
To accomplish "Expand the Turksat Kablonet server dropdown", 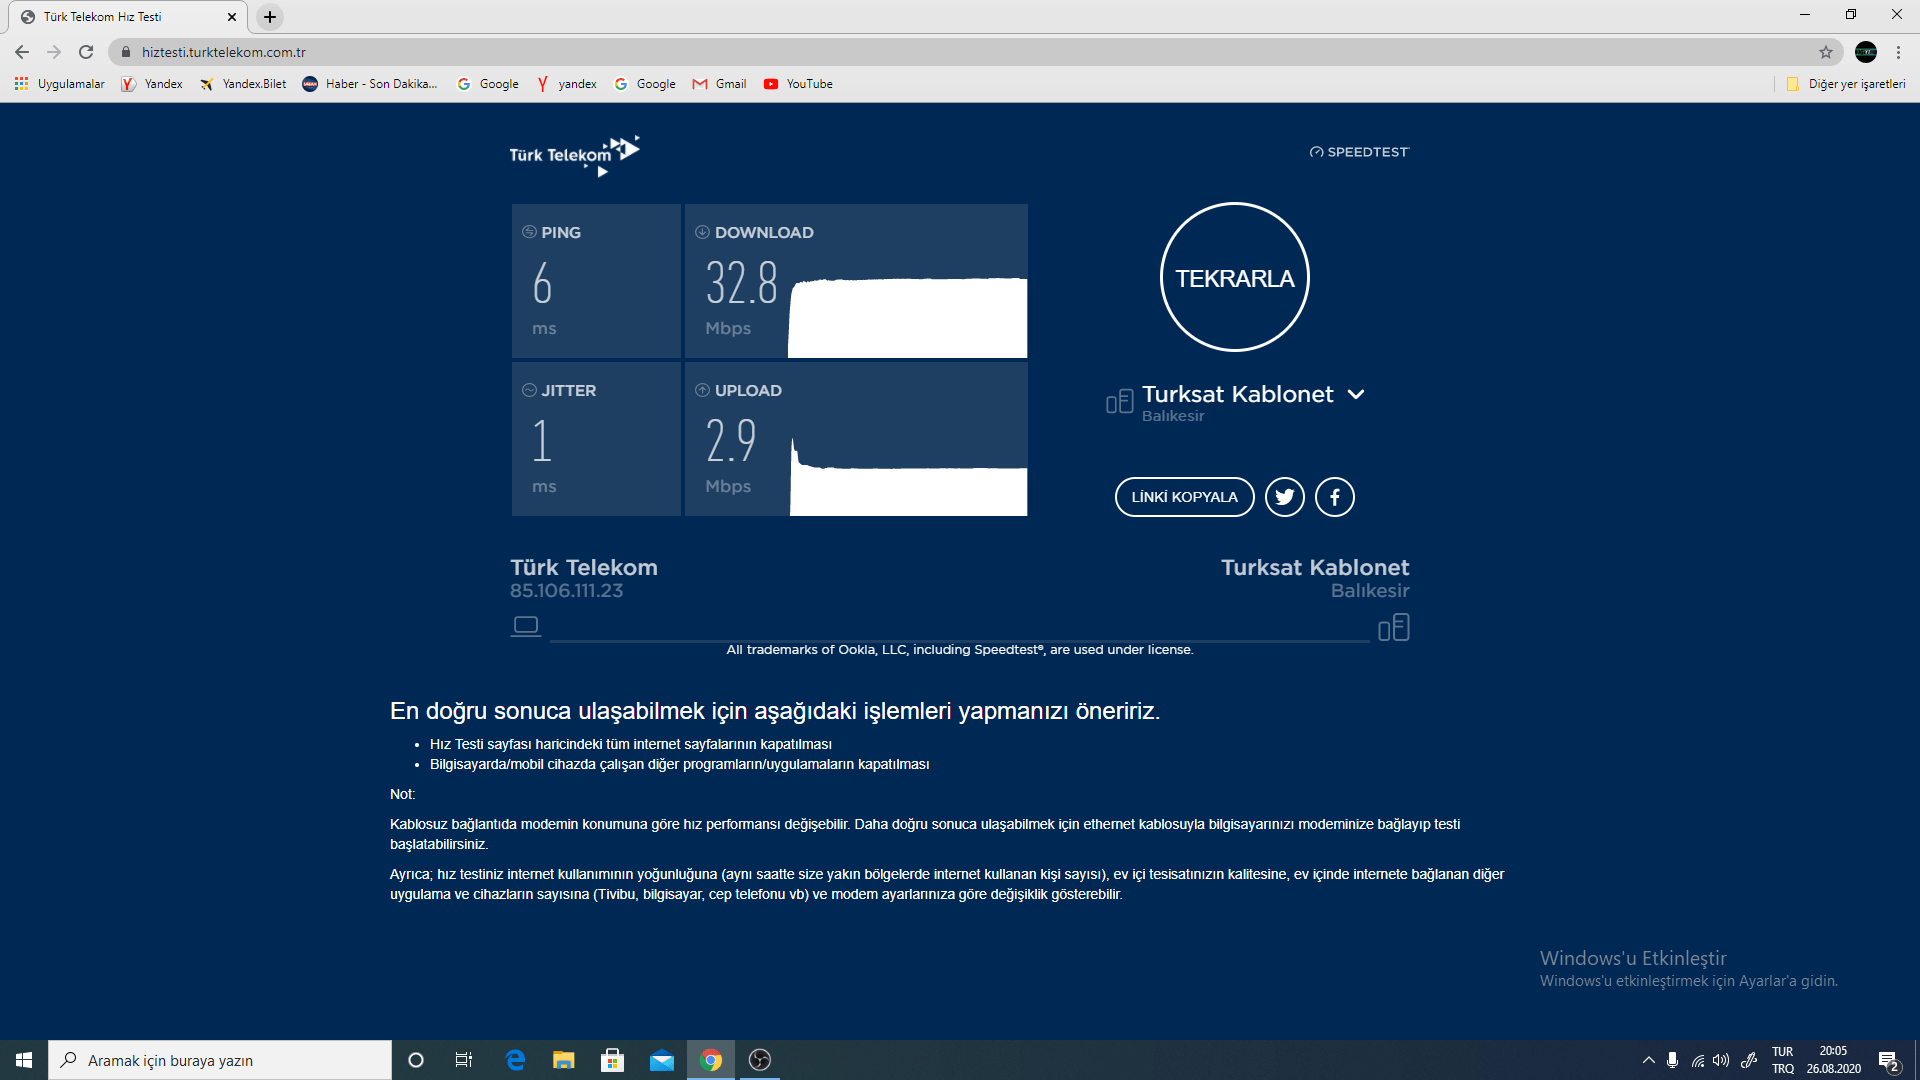I will [1356, 394].
